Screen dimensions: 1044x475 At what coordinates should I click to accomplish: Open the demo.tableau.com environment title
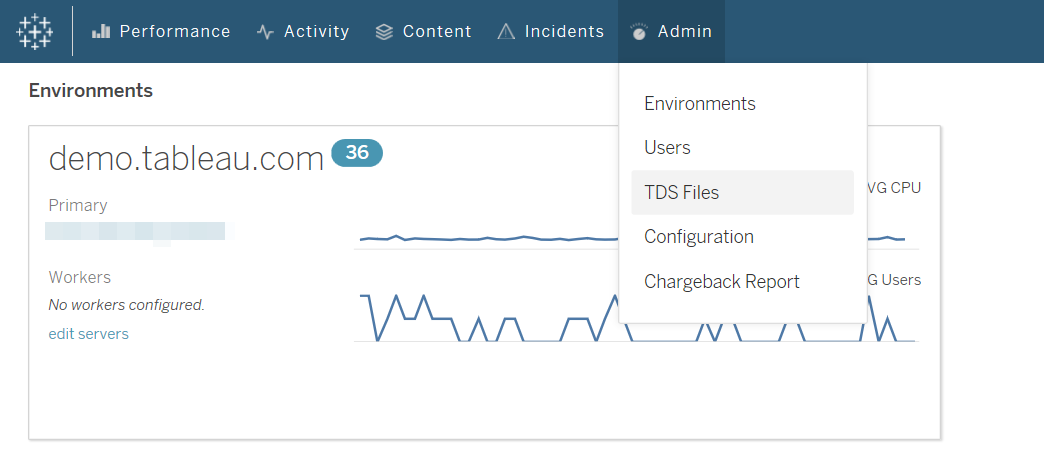point(186,159)
